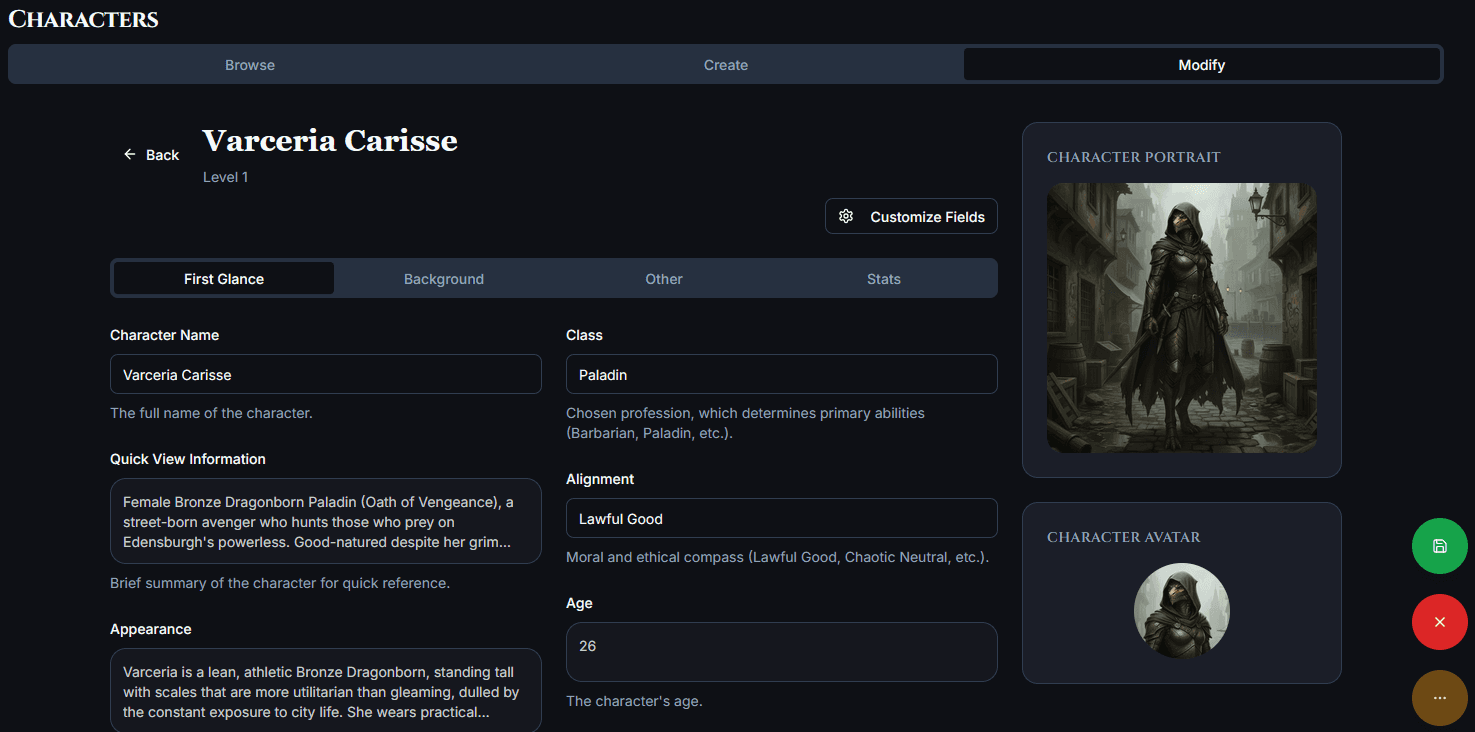
Task: Switch to the Browse tab
Action: click(250, 65)
